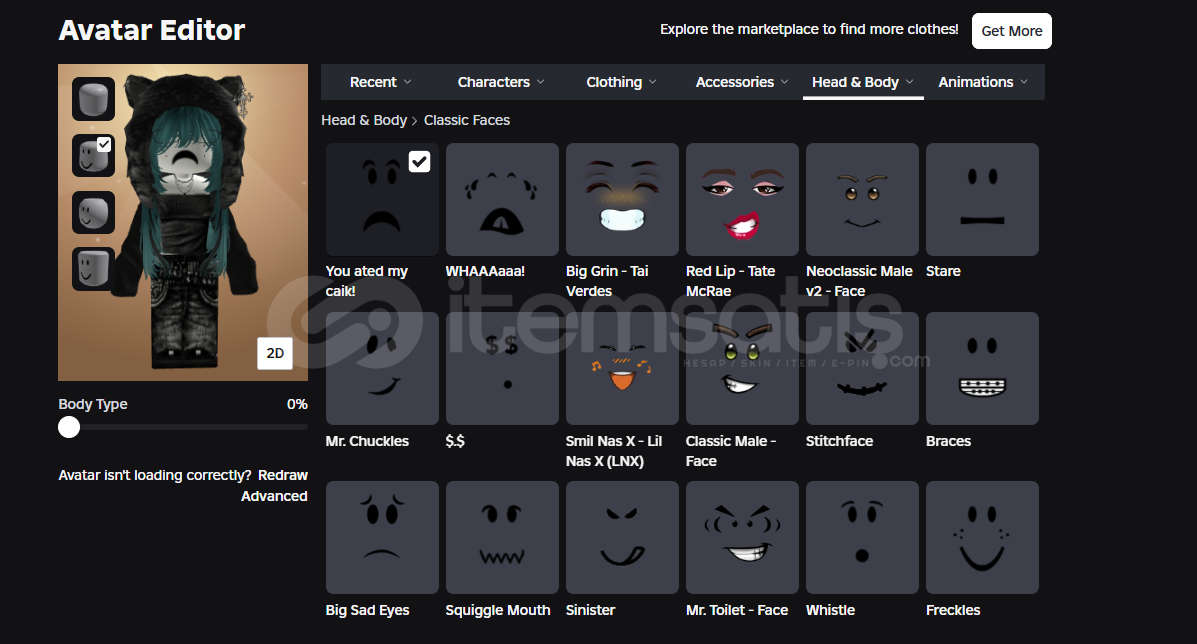This screenshot has width=1197, height=644.
Task: Click the 'Avatar isn't loading correctly?' text
Action: pos(155,475)
